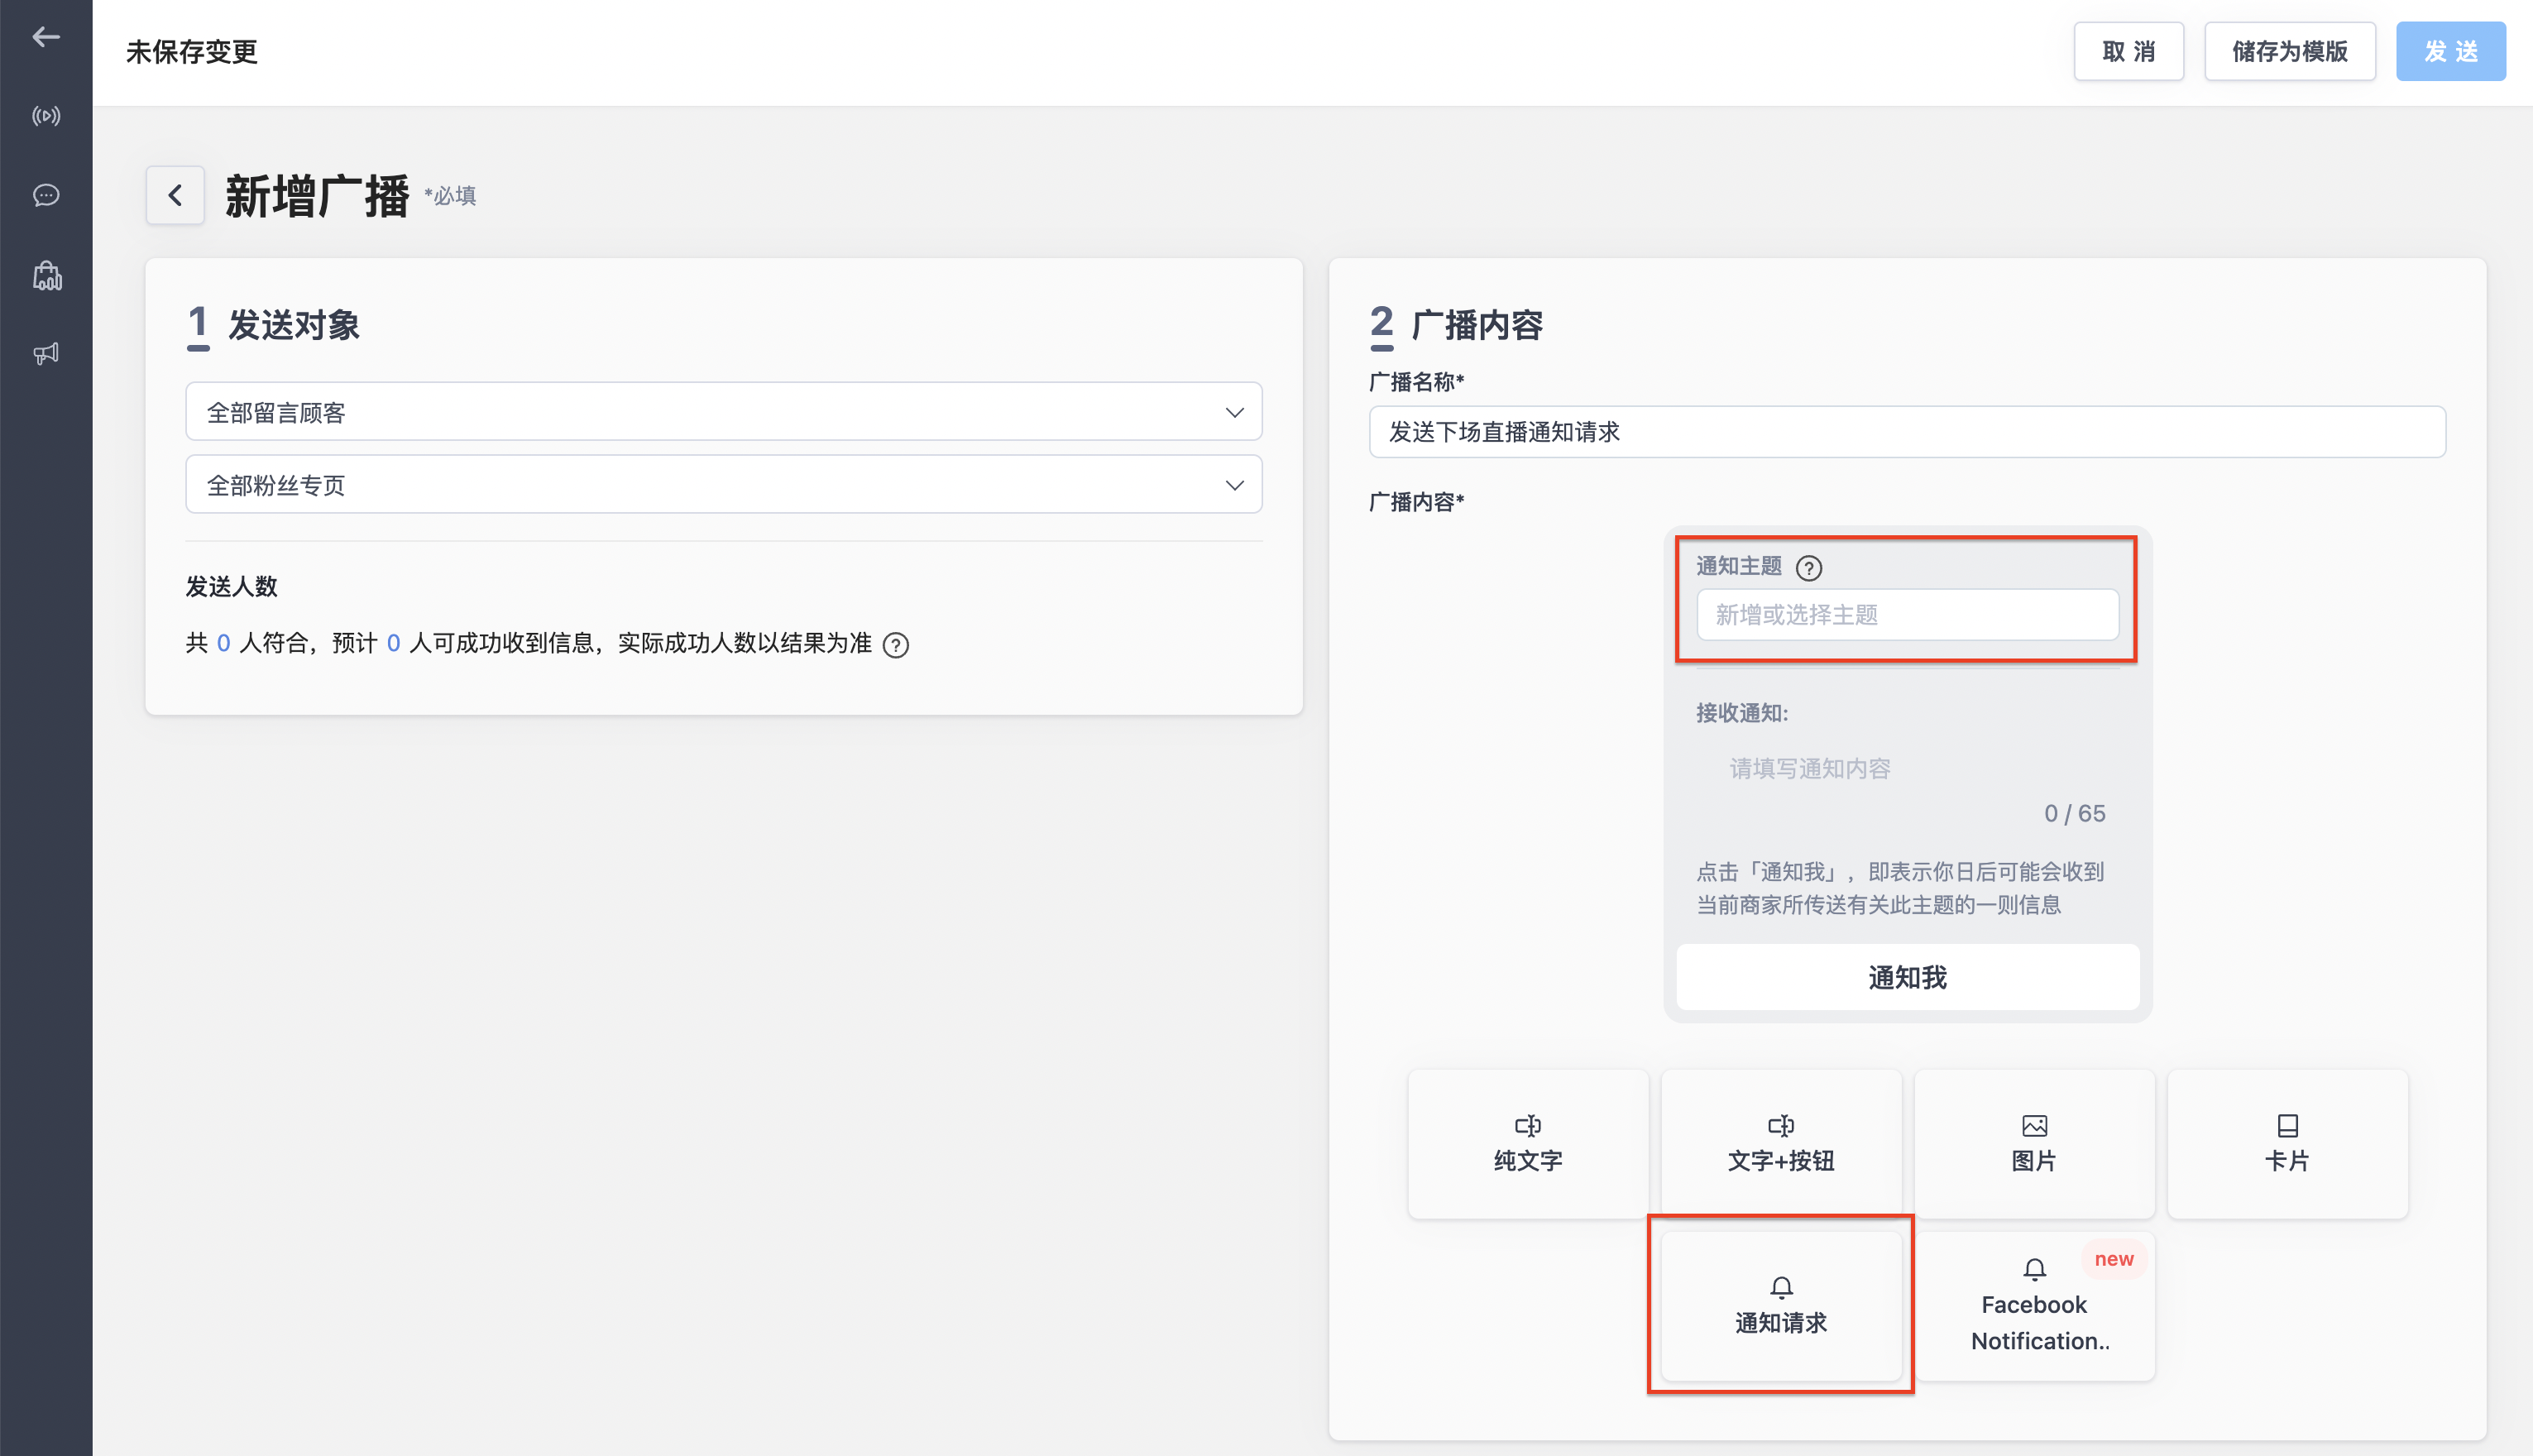Click the 发送人数 label
This screenshot has height=1456, width=2533.
[231, 586]
